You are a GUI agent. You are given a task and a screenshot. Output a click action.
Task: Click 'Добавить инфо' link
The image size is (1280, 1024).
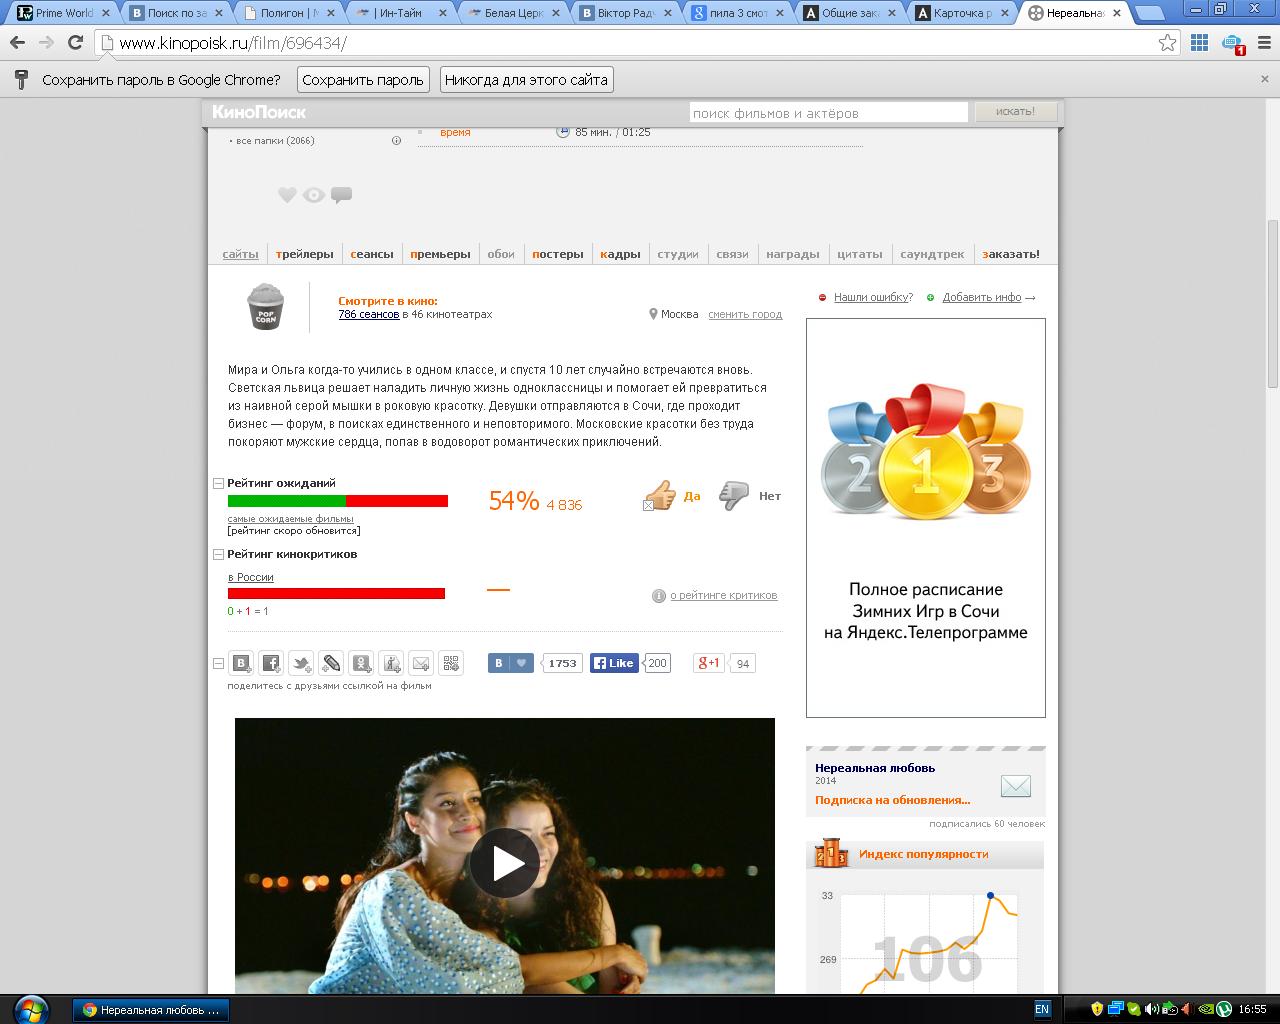click(x=982, y=297)
